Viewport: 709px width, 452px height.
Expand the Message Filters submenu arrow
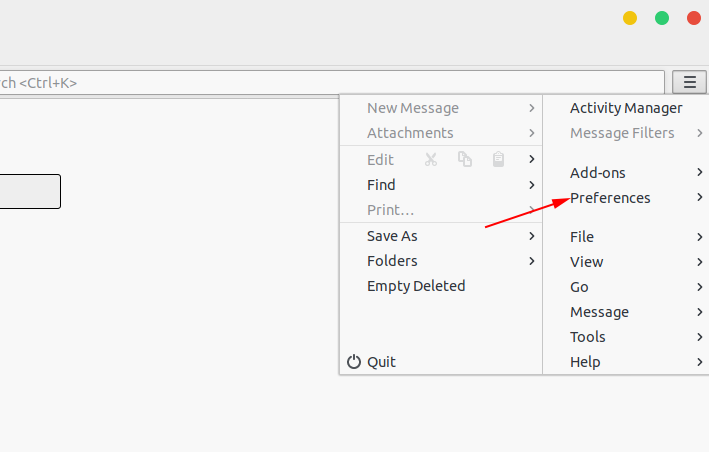pos(700,133)
